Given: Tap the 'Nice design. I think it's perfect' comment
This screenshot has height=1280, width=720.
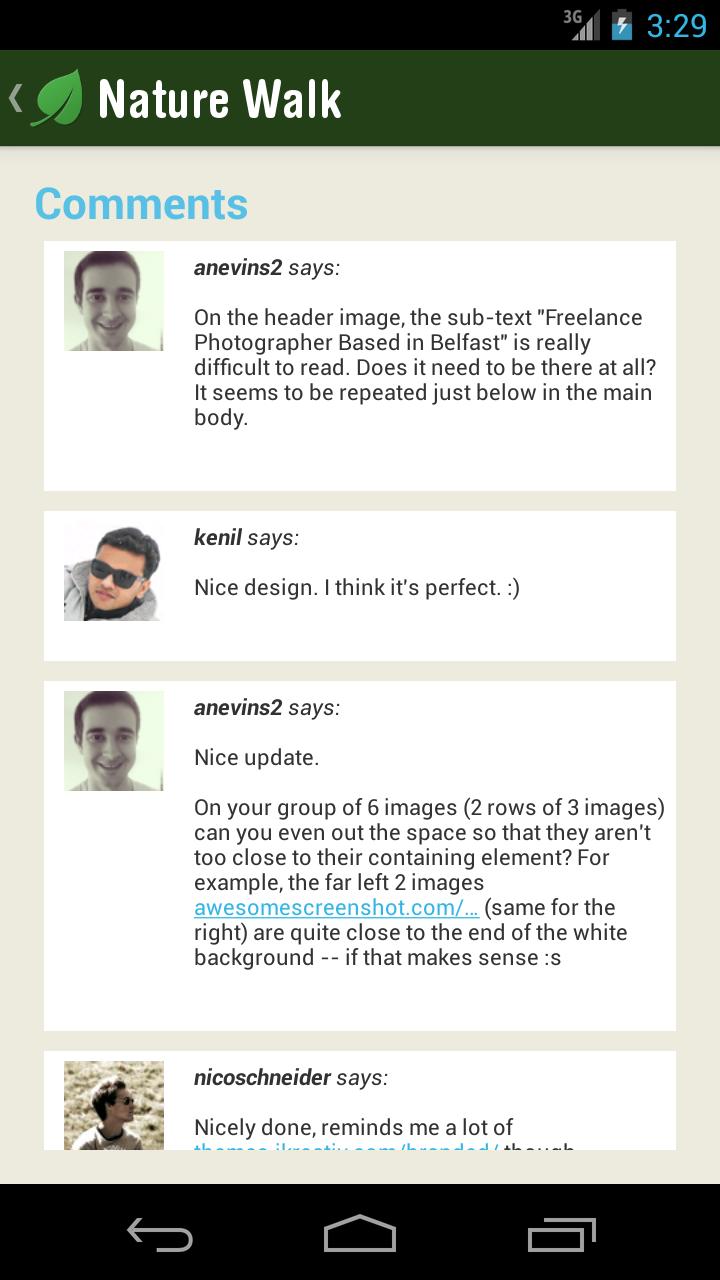Looking at the screenshot, I should point(357,588).
